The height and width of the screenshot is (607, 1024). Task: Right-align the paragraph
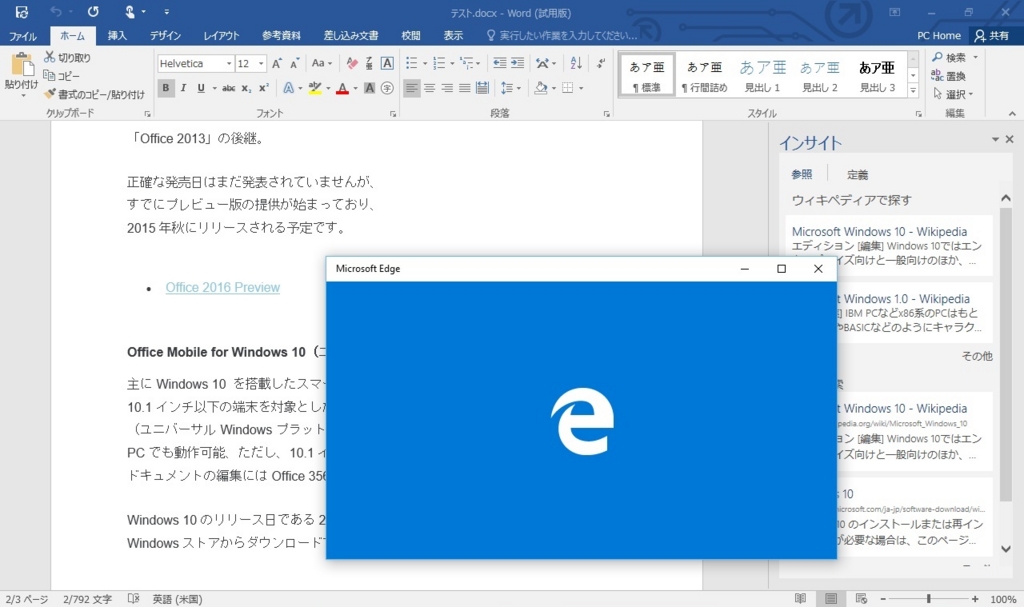(x=447, y=88)
